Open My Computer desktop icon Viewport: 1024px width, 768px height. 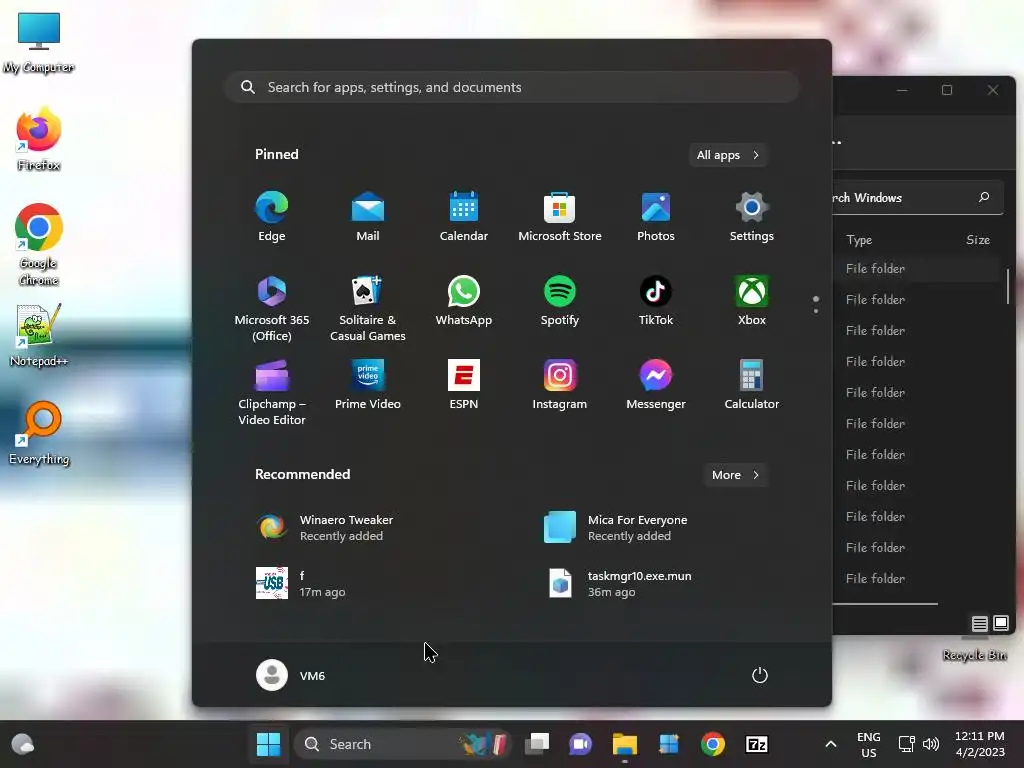(x=39, y=43)
